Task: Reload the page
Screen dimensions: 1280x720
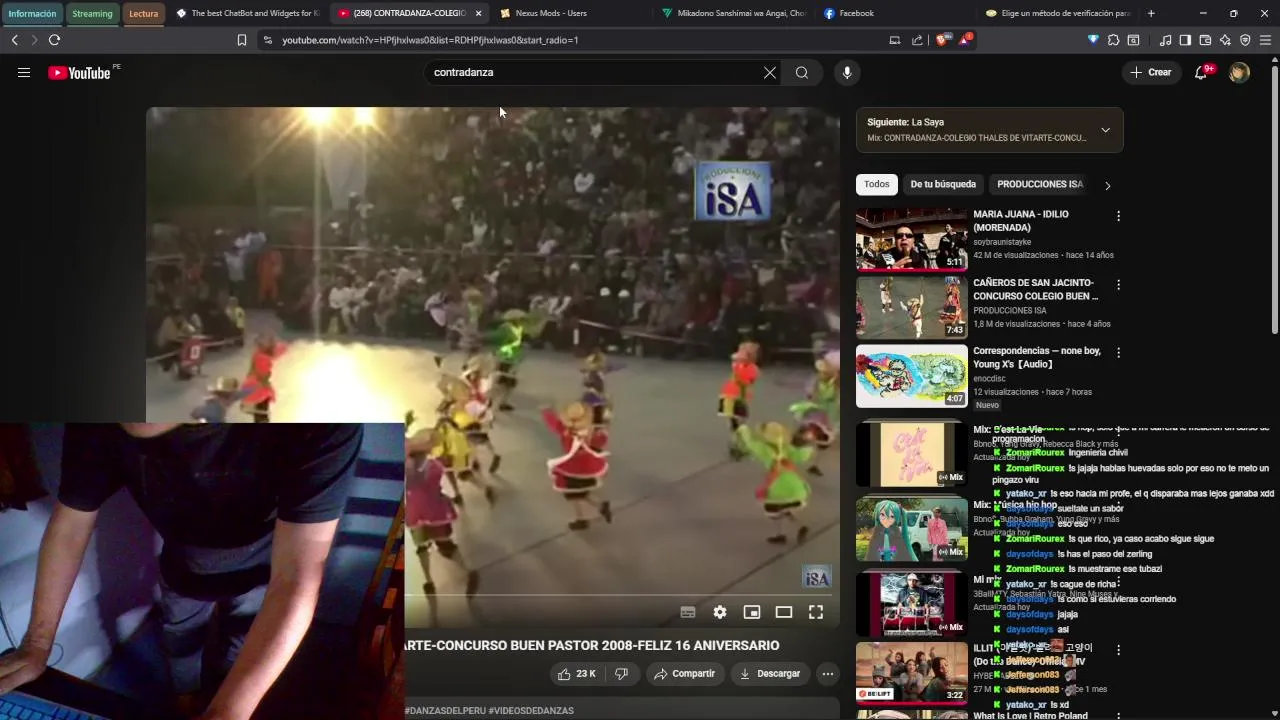Action: (x=54, y=40)
